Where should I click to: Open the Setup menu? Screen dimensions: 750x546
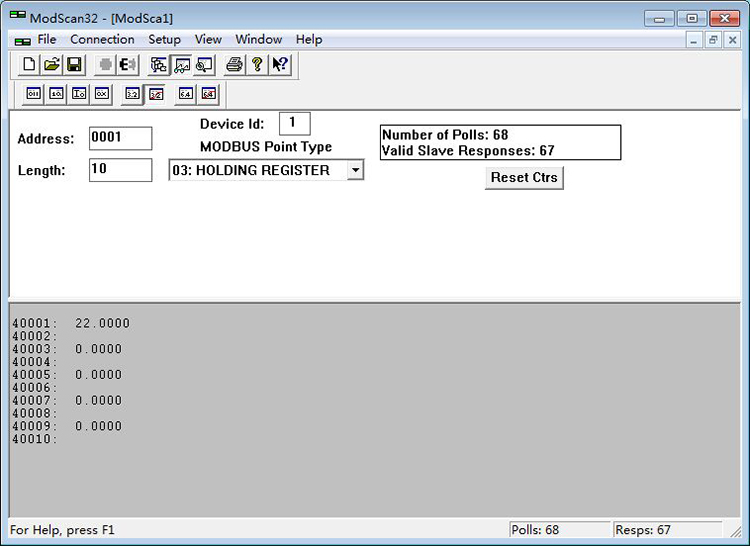(x=164, y=40)
